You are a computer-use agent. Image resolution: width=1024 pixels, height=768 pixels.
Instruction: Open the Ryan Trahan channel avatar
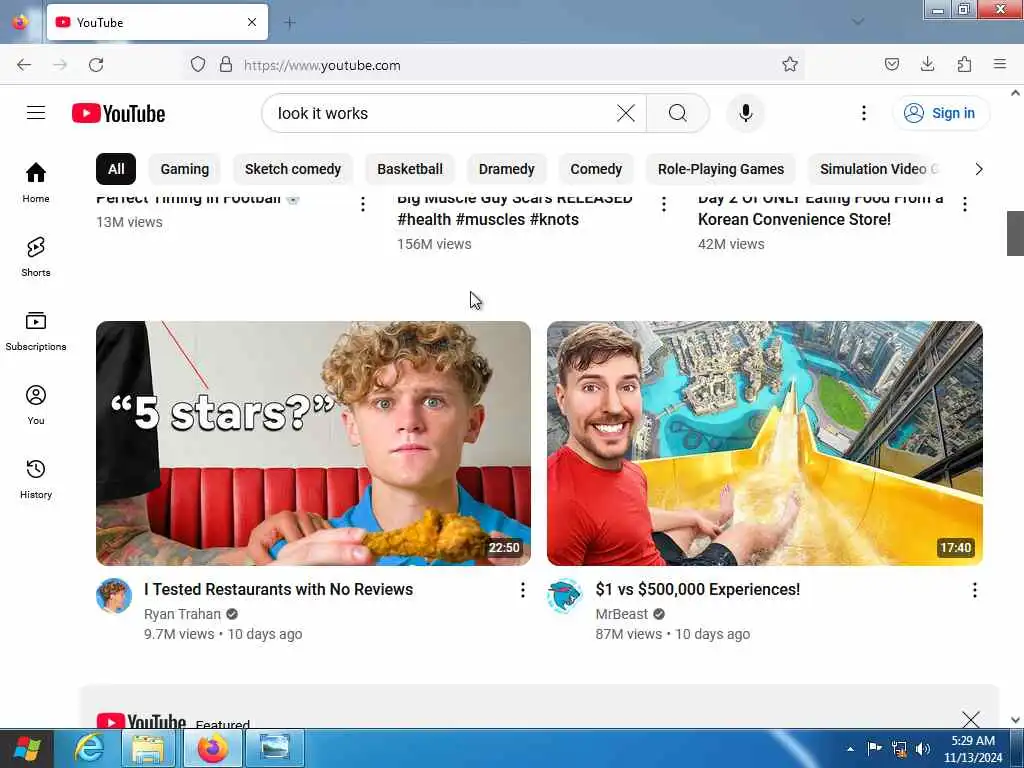point(114,596)
